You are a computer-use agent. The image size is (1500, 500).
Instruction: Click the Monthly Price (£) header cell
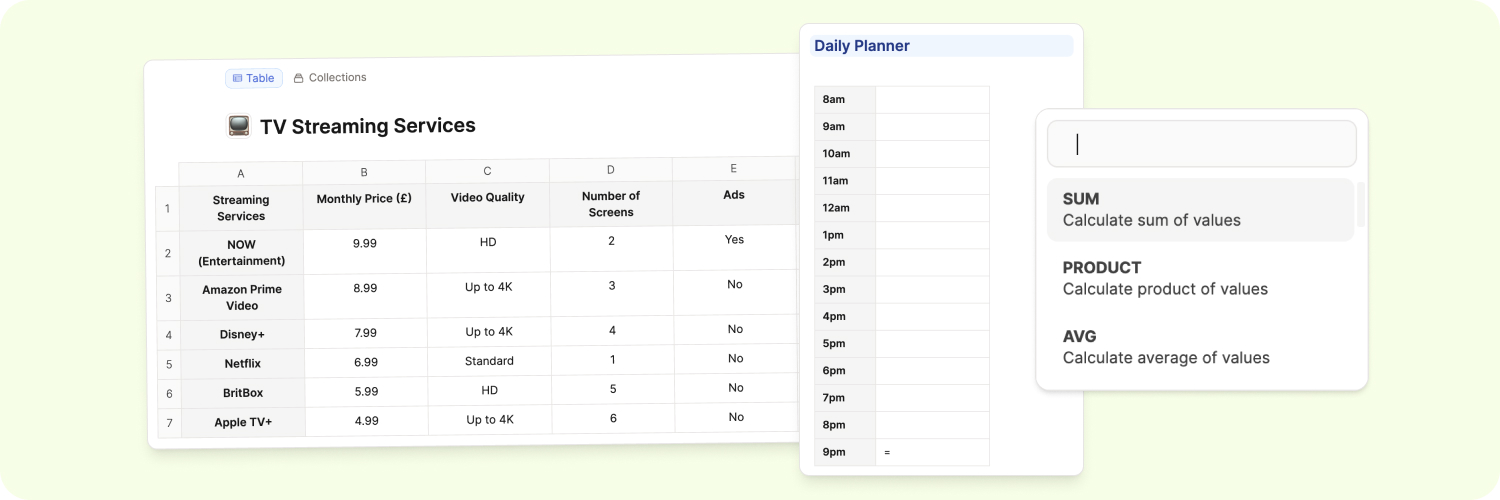tap(364, 199)
